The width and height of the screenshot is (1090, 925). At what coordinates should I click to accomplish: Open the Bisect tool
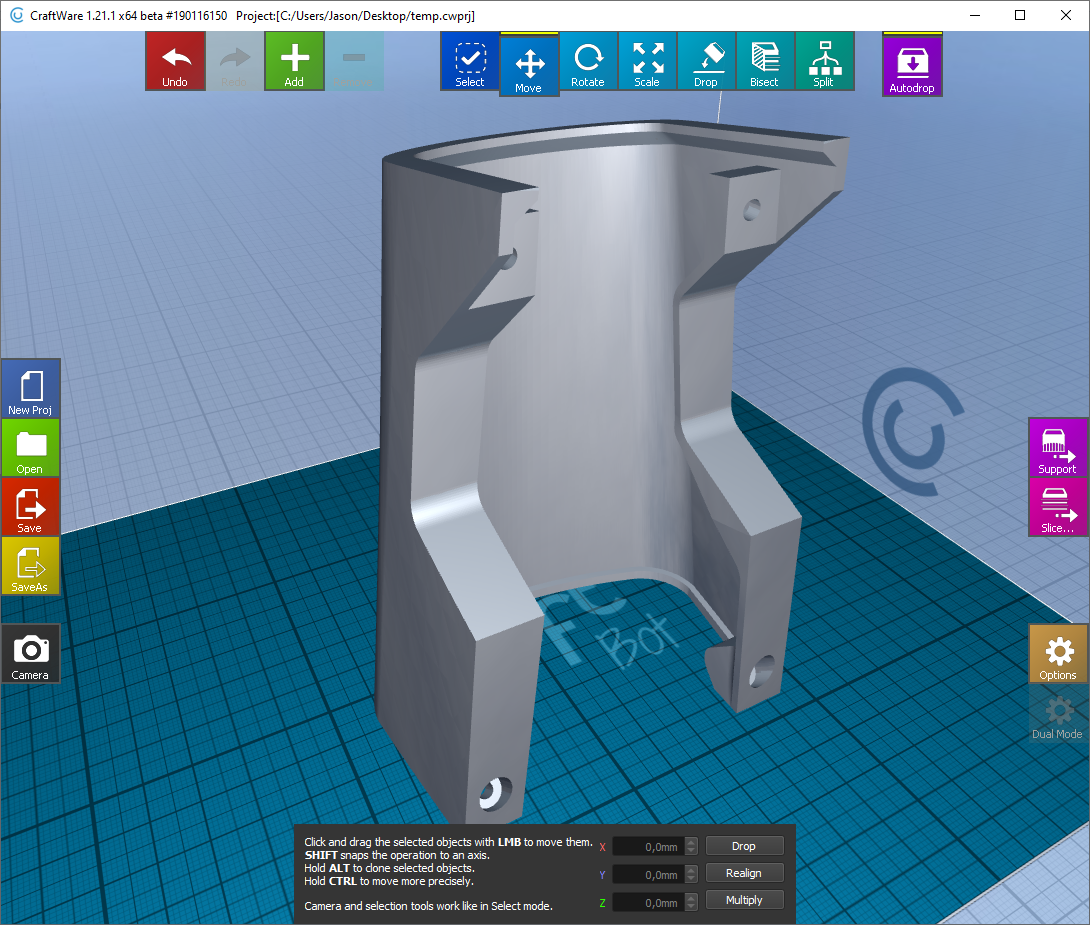click(x=765, y=61)
